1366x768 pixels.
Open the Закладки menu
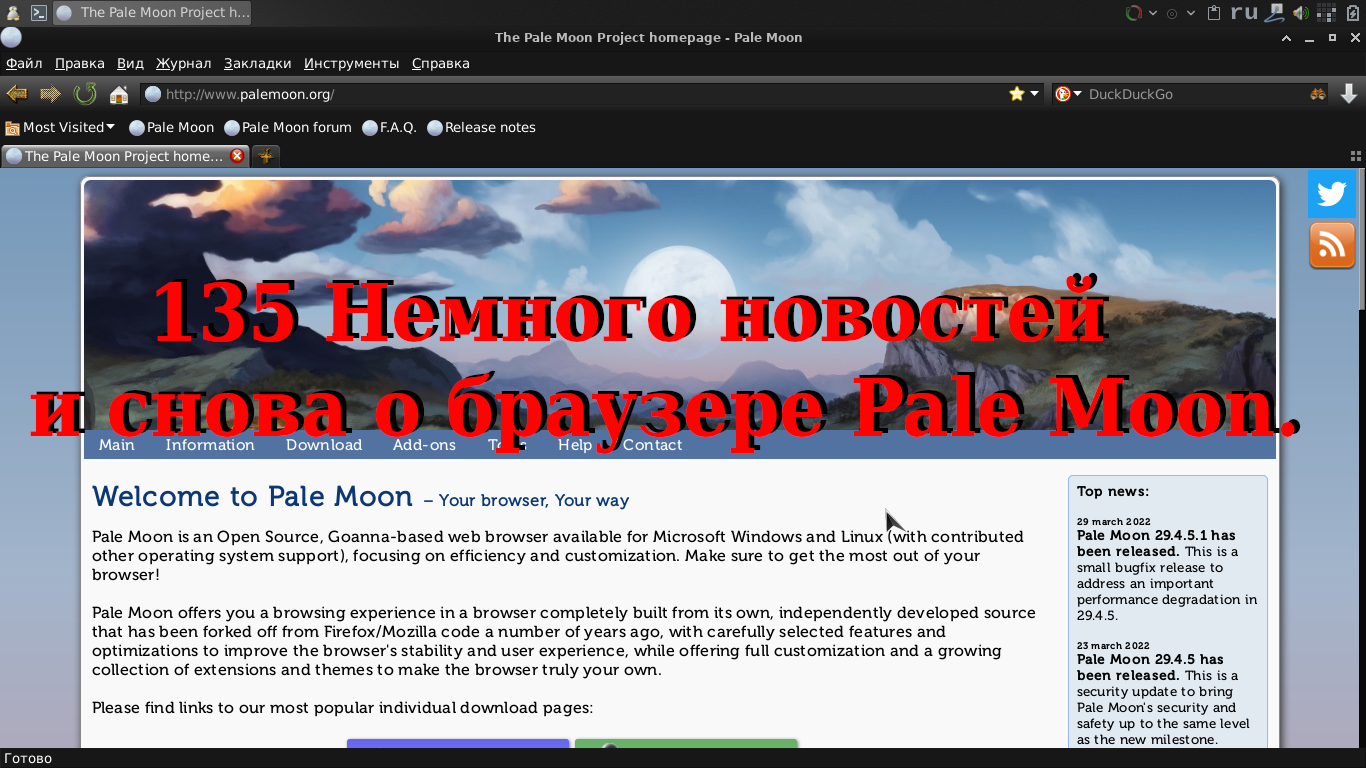(258, 63)
